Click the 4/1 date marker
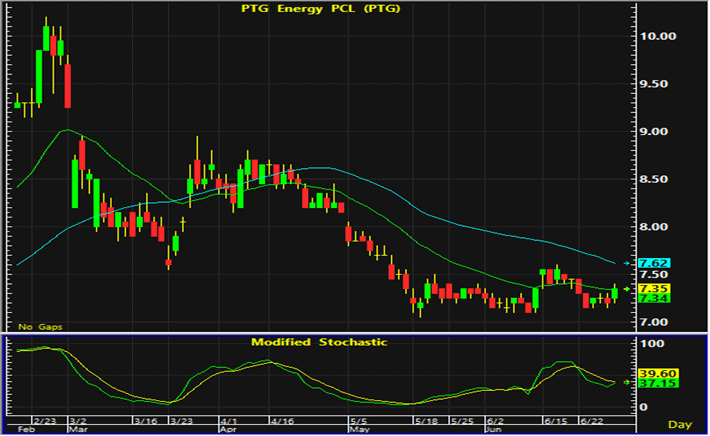The image size is (710, 436). (x=229, y=421)
